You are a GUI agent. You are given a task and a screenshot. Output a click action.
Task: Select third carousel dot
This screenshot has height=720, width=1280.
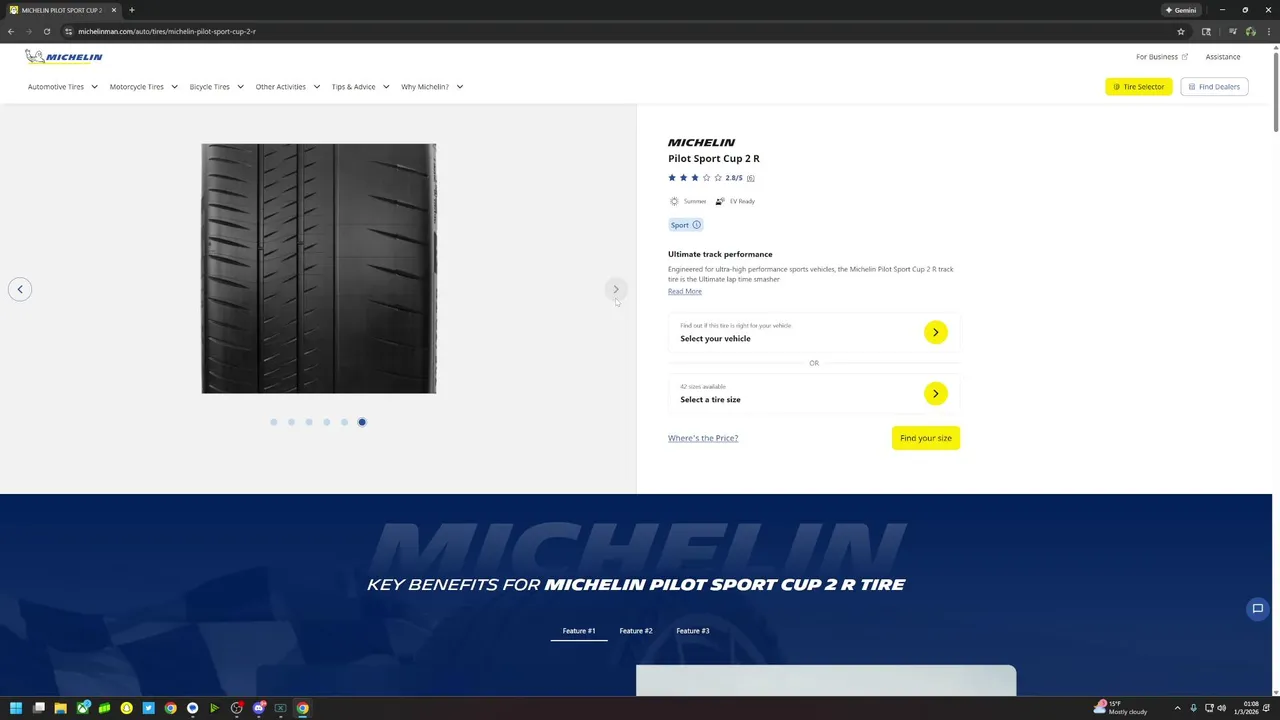tap(309, 422)
